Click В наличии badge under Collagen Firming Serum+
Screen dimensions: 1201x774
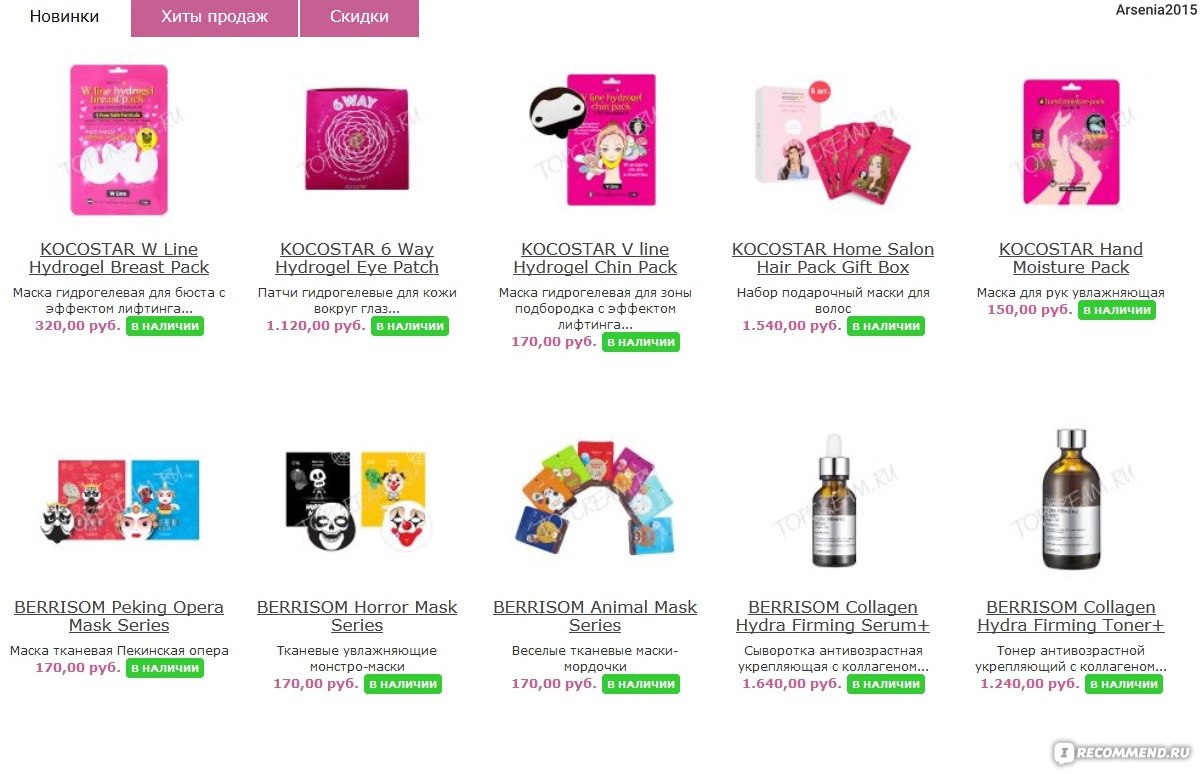click(886, 684)
